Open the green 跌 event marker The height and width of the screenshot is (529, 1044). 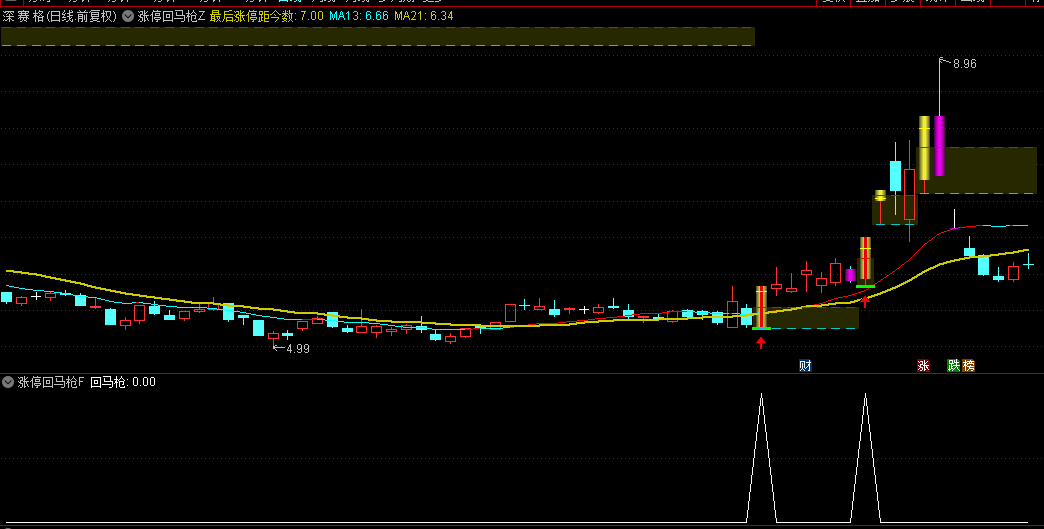coord(953,365)
